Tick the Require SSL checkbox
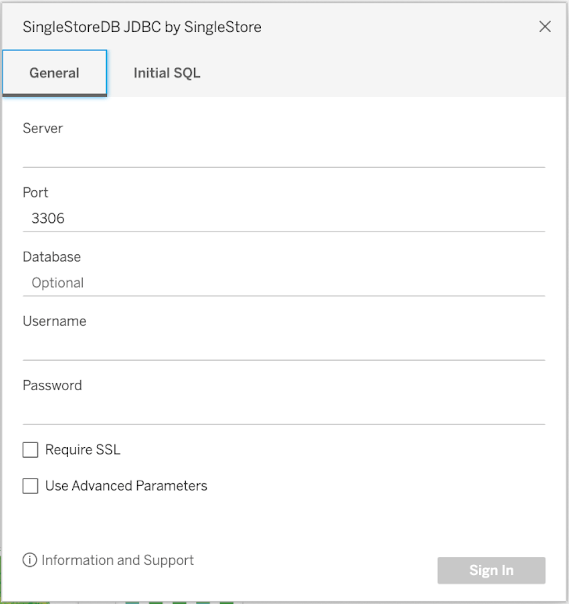The height and width of the screenshot is (604, 569). 30,450
